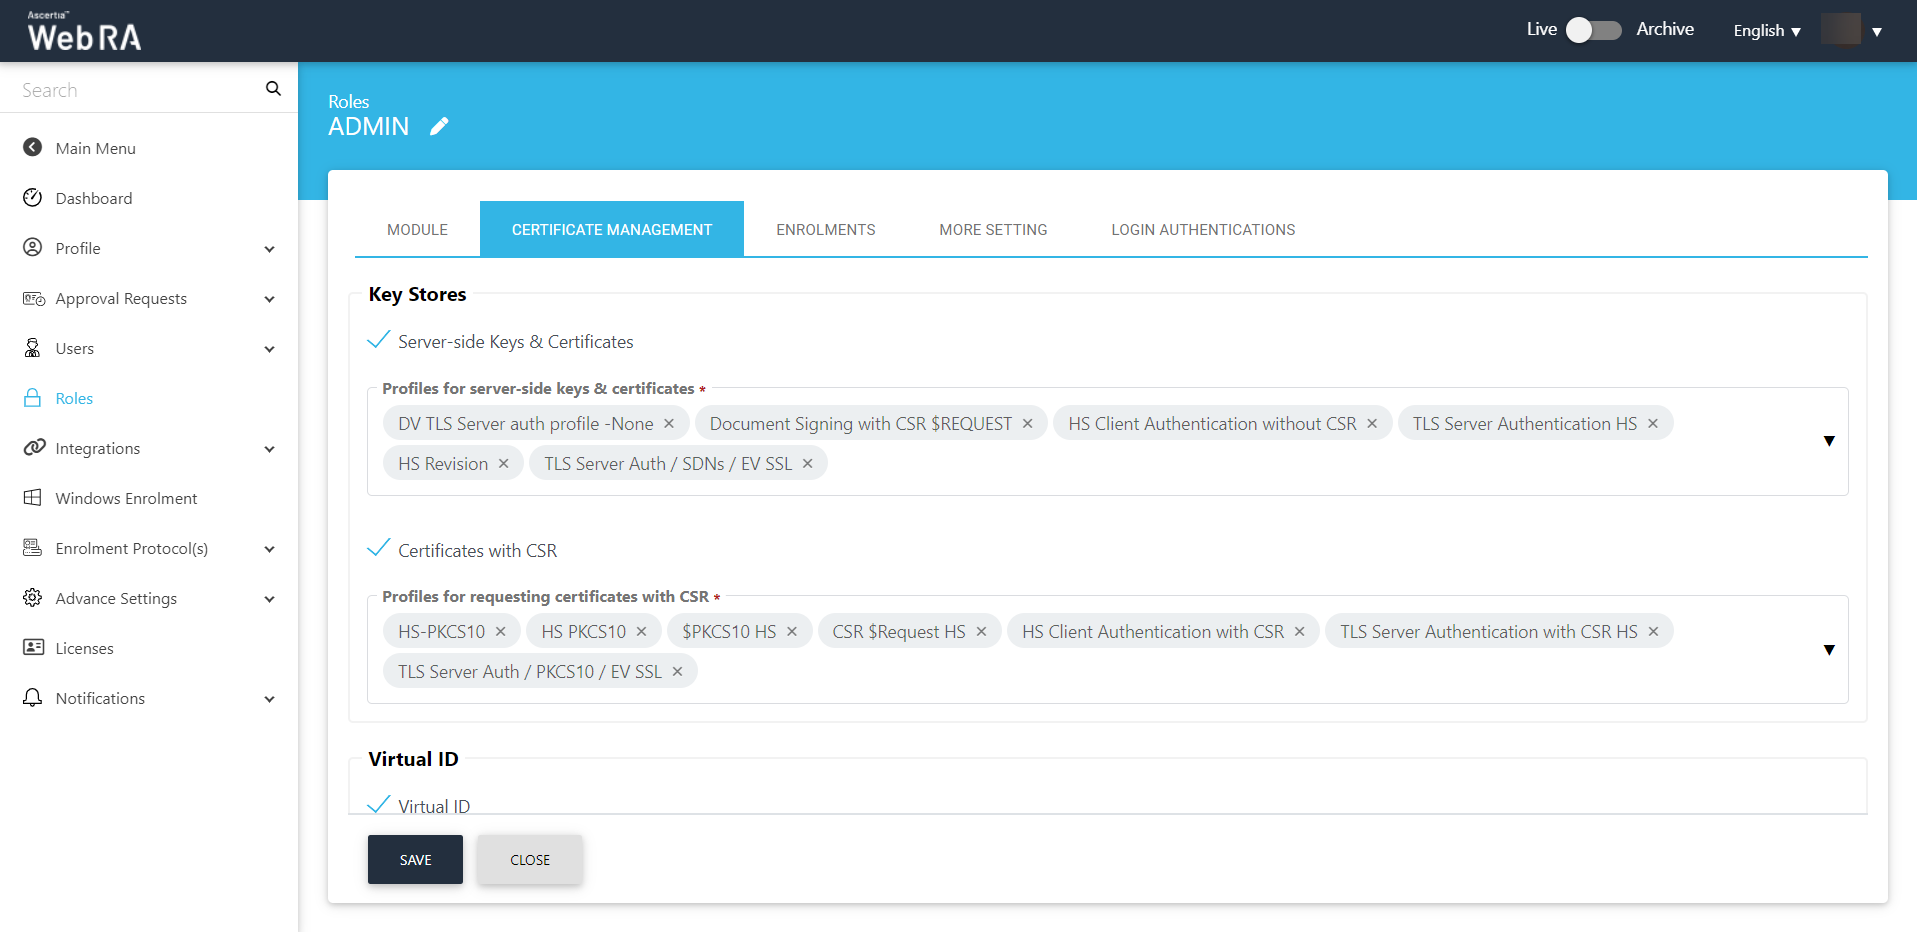This screenshot has height=932, width=1917.
Task: Open the Licenses sidebar item
Action: [x=84, y=648]
